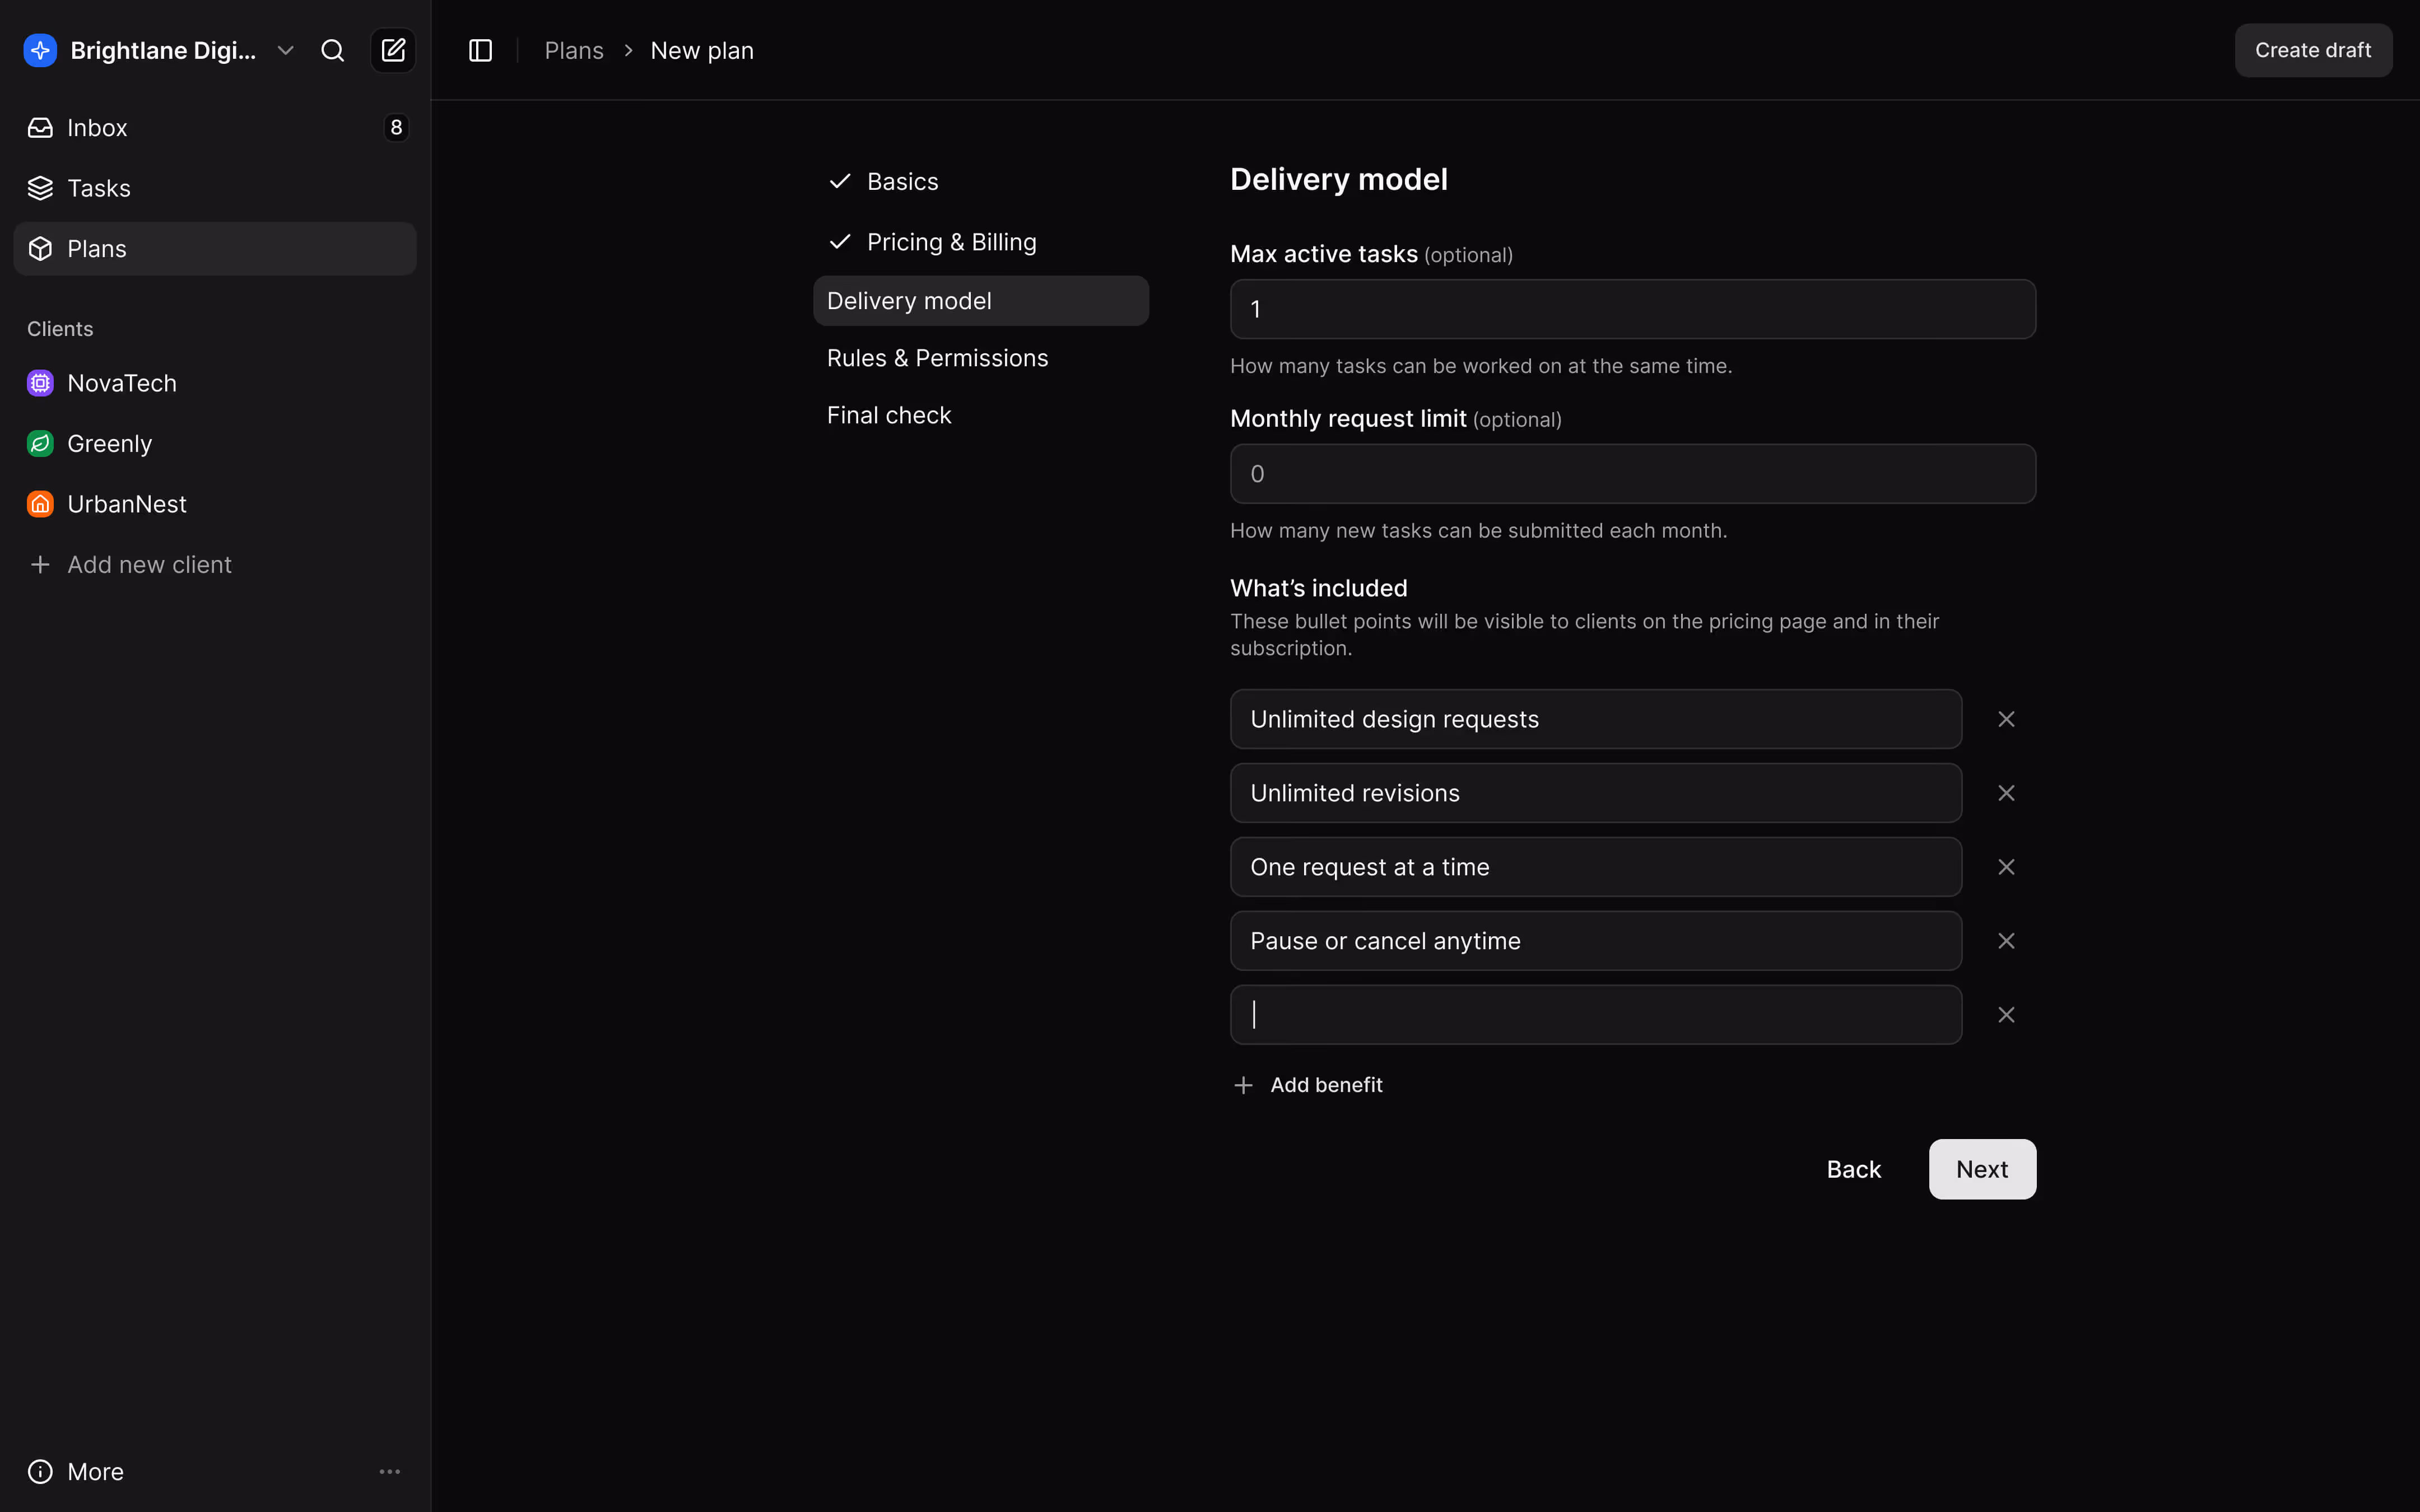Remove the Unlimited revisions benefit
The width and height of the screenshot is (2420, 1512).
(2006, 792)
